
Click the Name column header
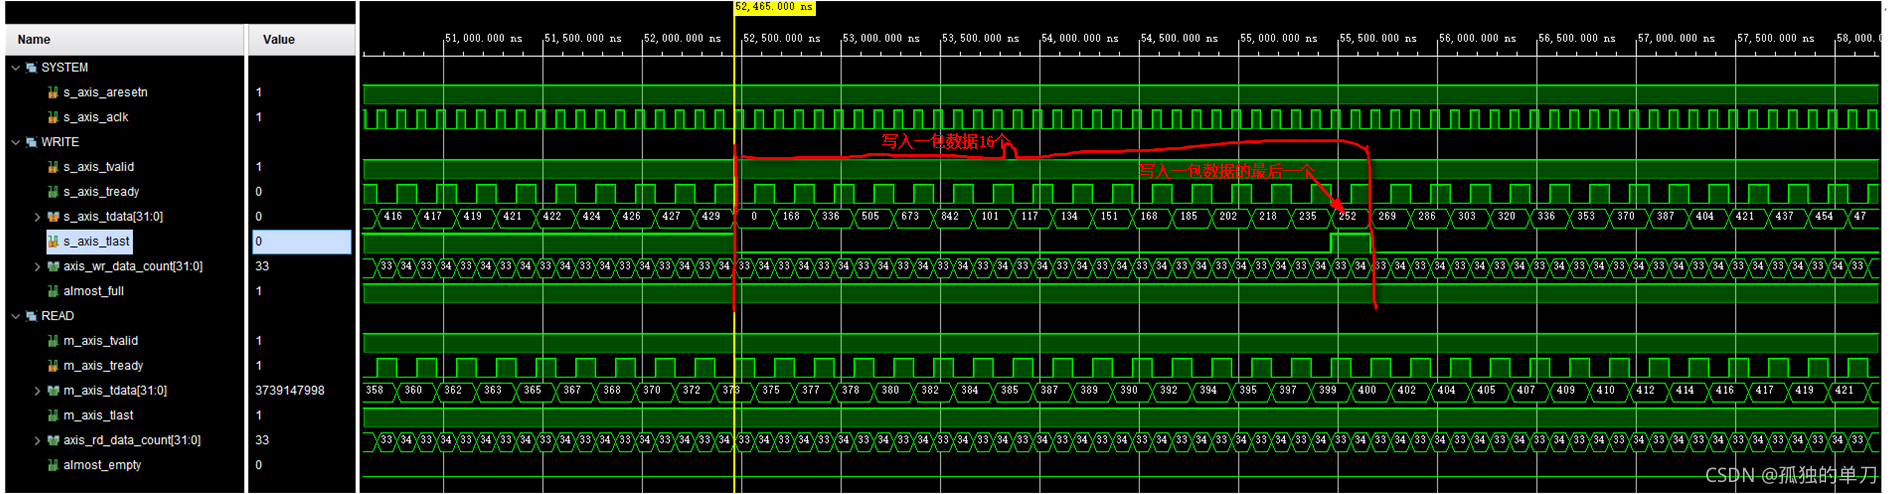click(34, 40)
